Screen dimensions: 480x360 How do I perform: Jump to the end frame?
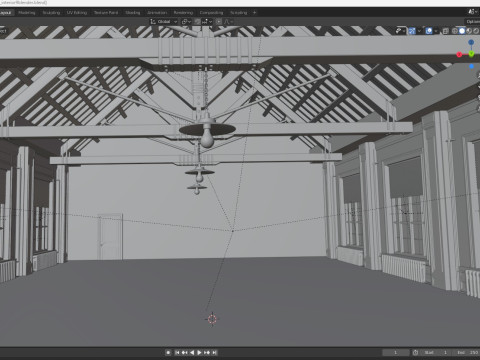[x=214, y=352]
